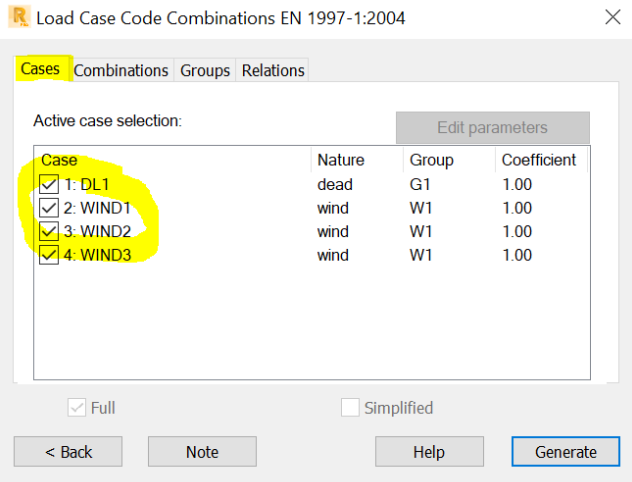Toggle the Full checkbox
632x482 pixels.
[76, 408]
